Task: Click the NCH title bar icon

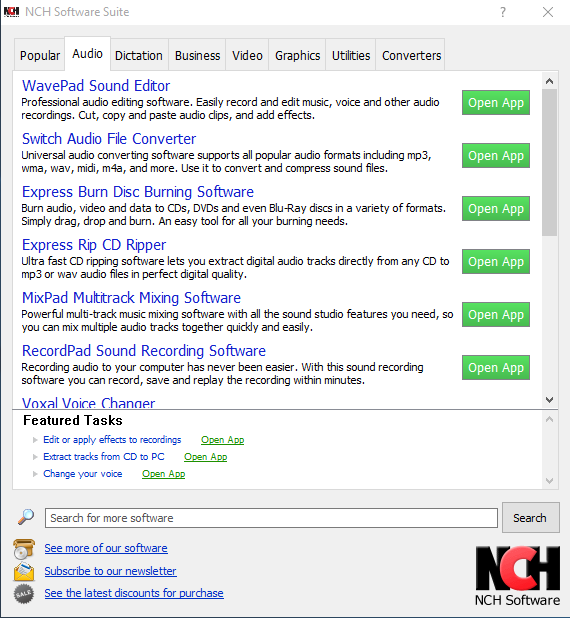Action: coord(11,12)
